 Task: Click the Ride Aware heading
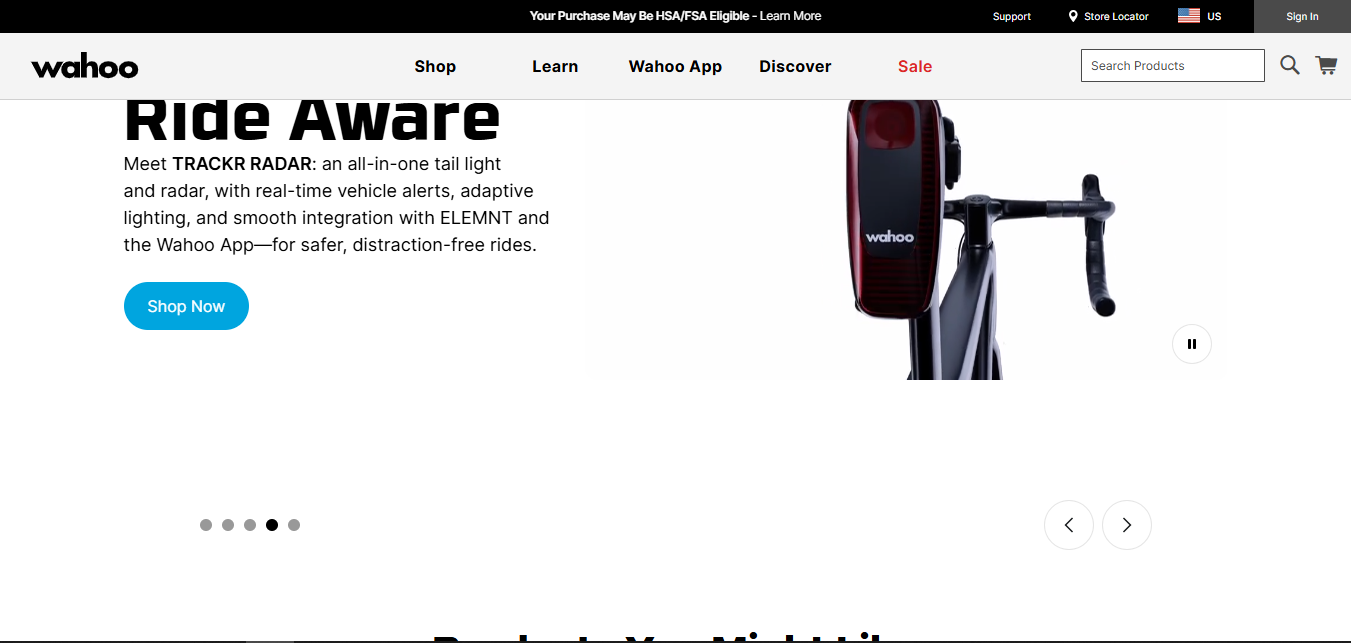point(312,120)
